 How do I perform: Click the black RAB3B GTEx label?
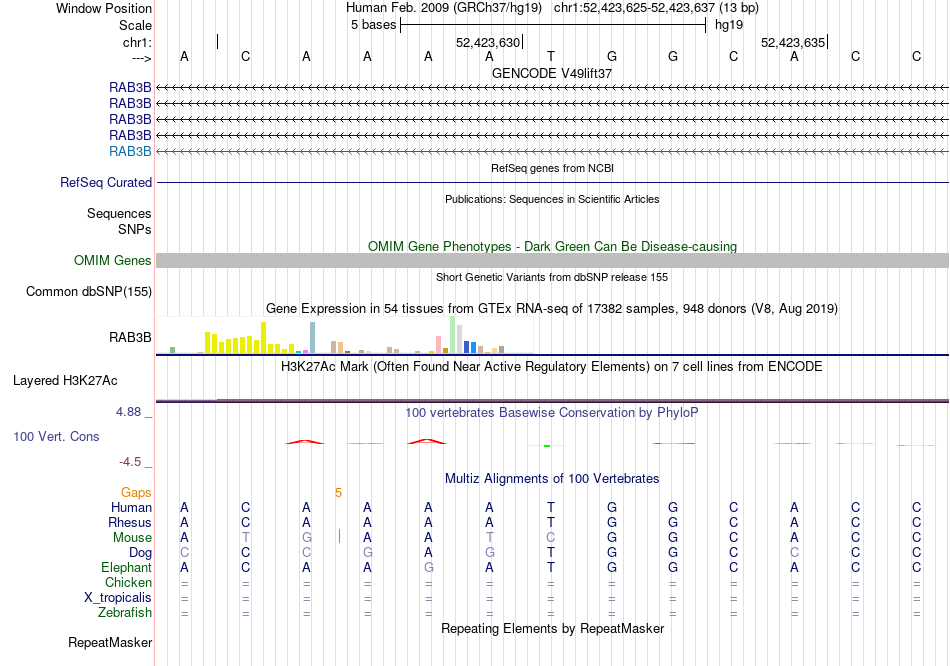click(130, 338)
